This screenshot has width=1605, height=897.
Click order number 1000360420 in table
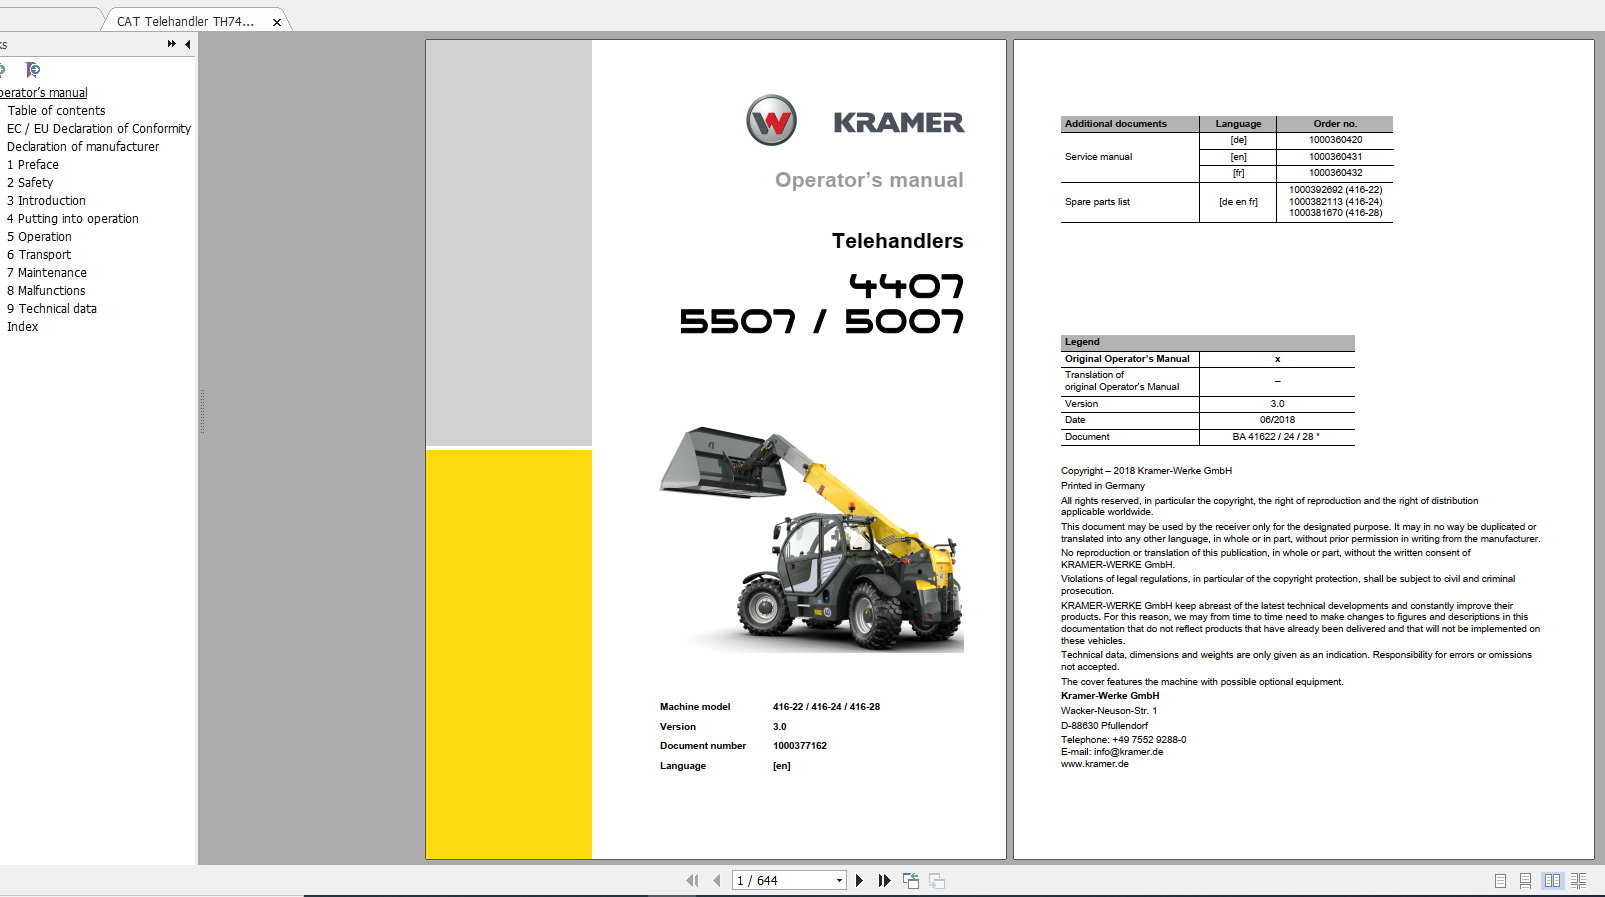1335,140
